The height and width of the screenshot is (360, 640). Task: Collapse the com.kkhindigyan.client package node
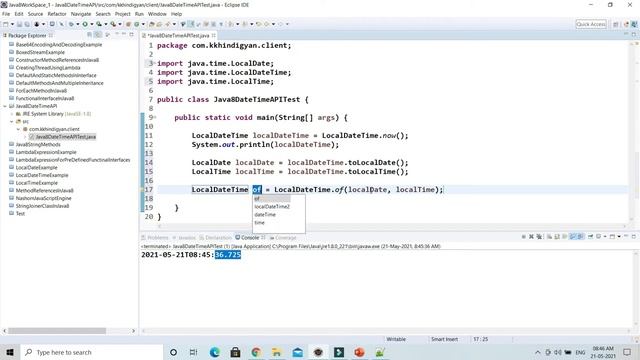click(x=18, y=129)
